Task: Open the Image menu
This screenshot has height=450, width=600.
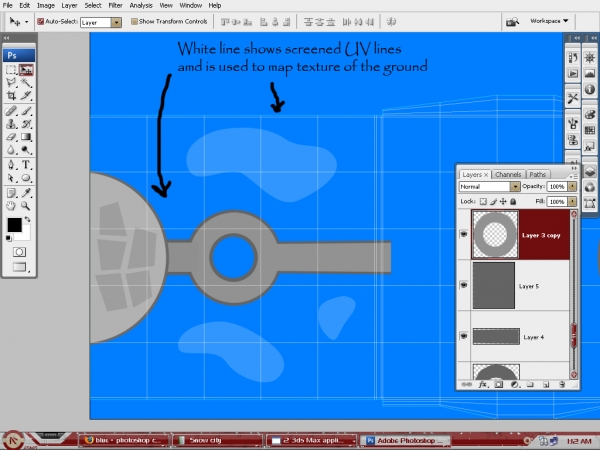Action: coord(46,5)
